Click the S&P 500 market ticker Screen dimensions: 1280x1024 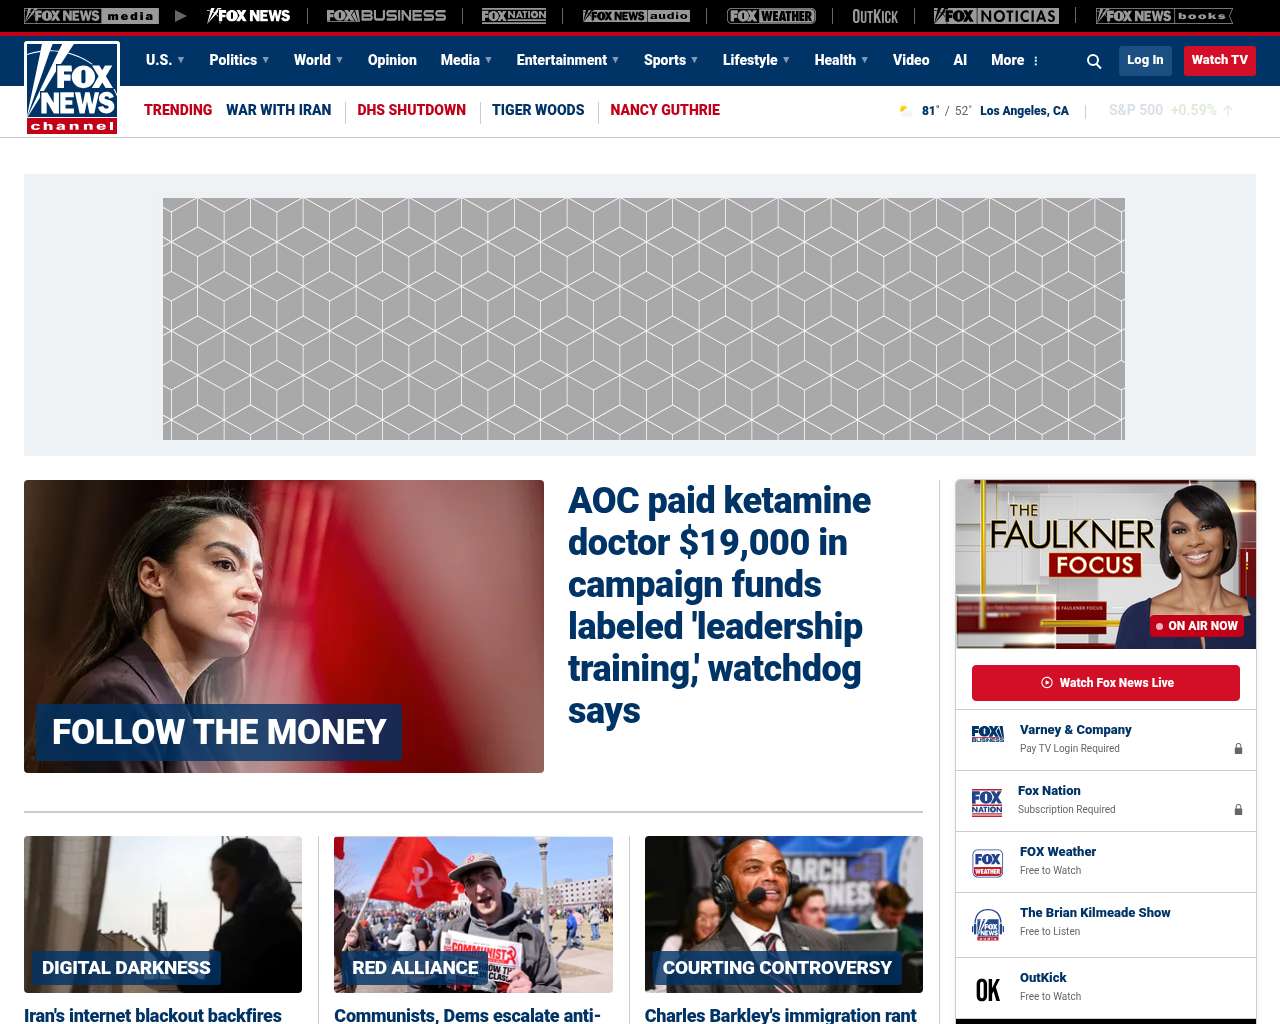pyautogui.click(x=1170, y=110)
